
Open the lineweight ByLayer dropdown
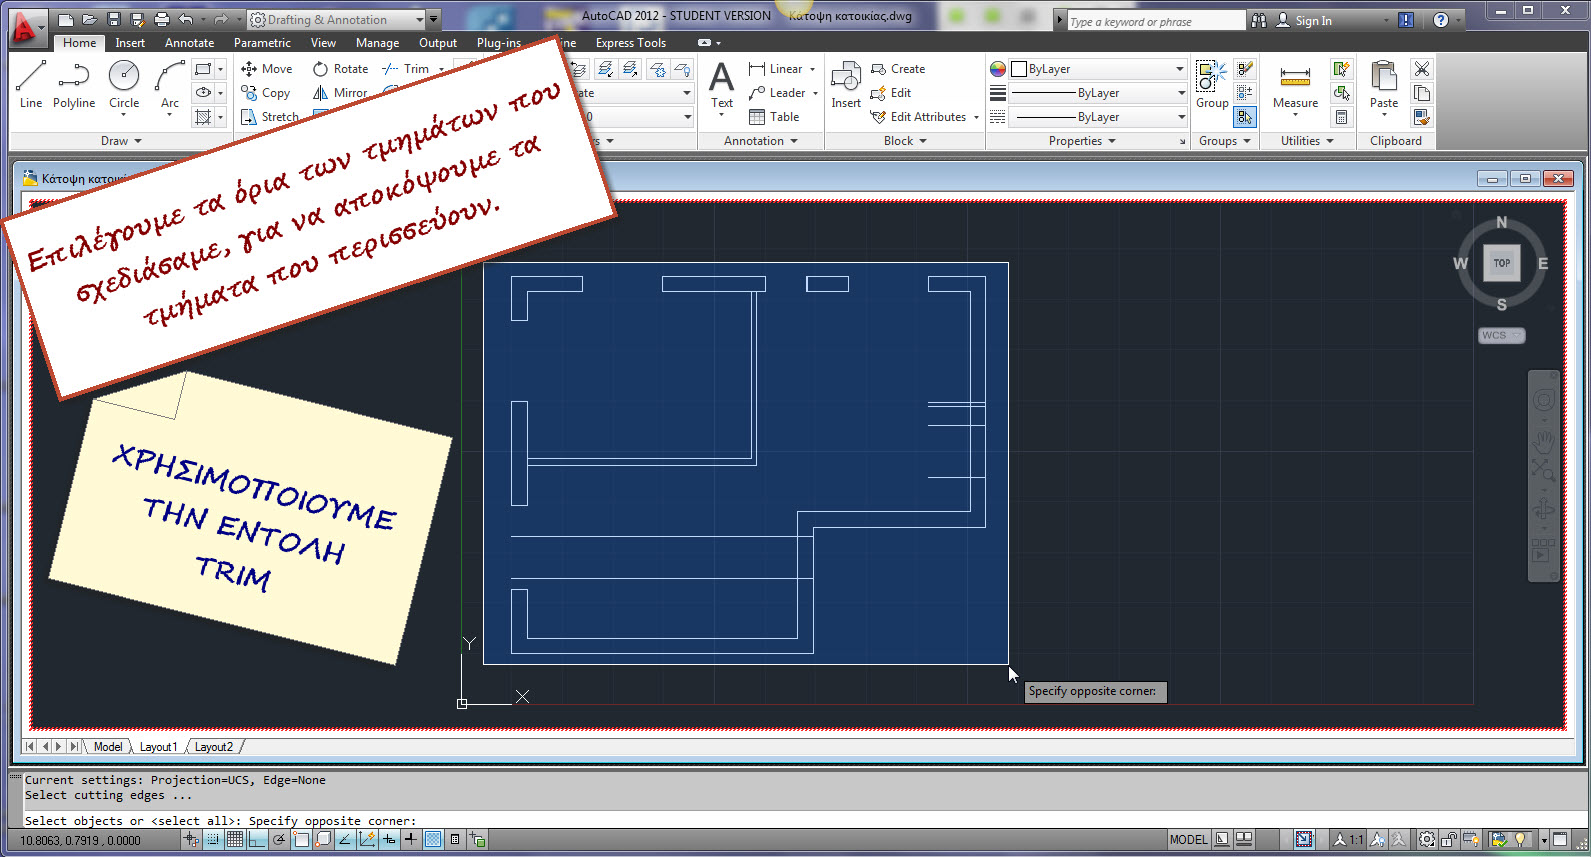coord(1097,93)
